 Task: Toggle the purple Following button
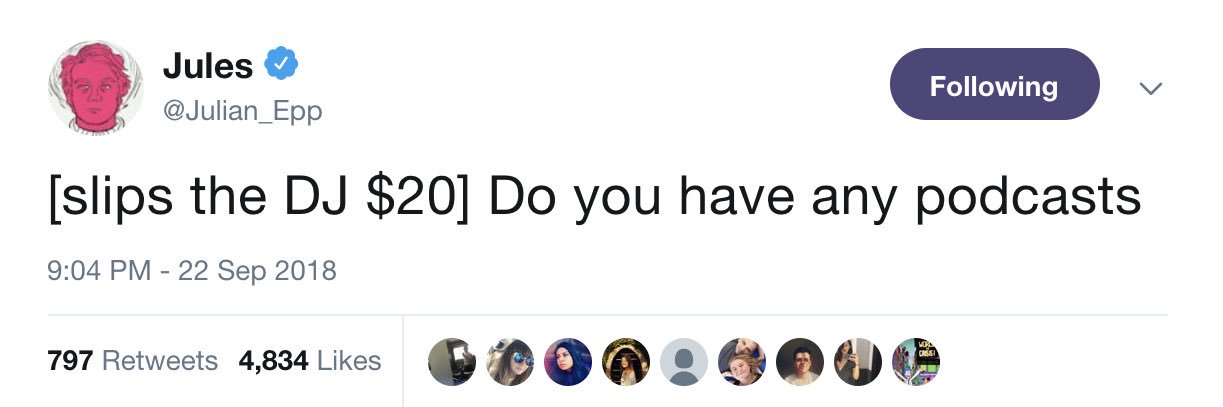click(x=994, y=85)
